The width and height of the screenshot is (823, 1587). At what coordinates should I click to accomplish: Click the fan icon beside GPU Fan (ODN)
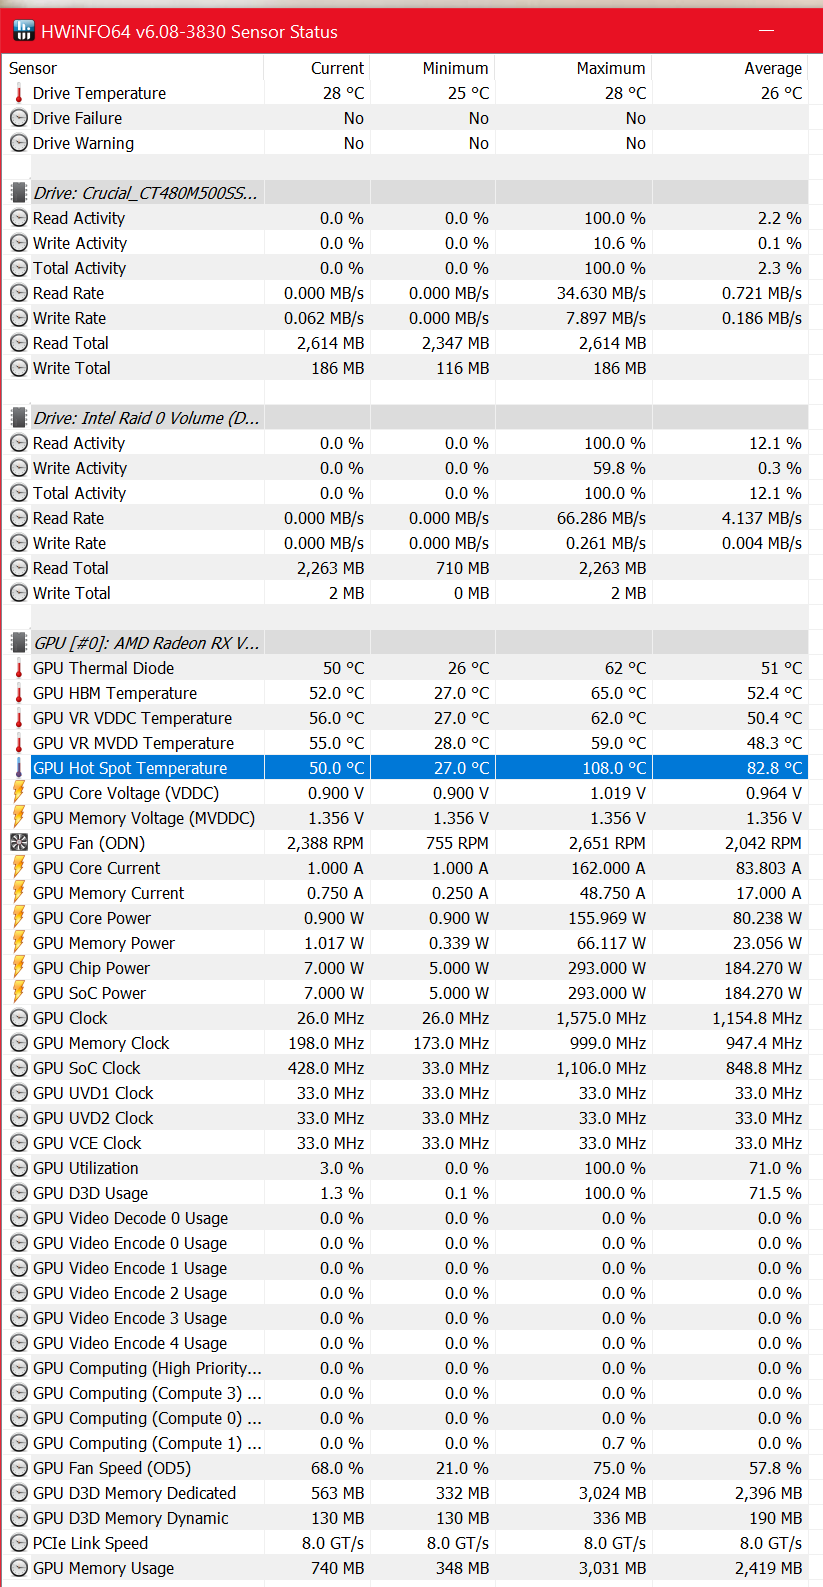(19, 843)
